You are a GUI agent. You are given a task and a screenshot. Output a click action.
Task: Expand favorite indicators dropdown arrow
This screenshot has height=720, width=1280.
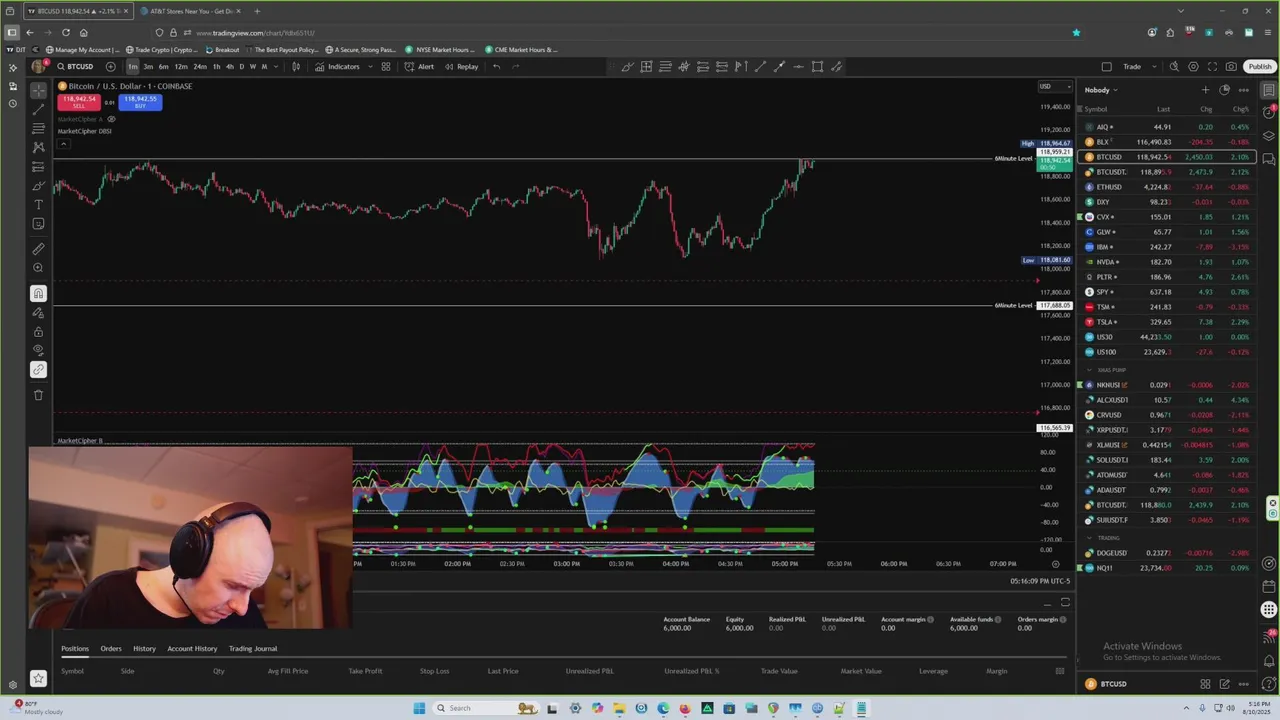pyautogui.click(x=369, y=67)
